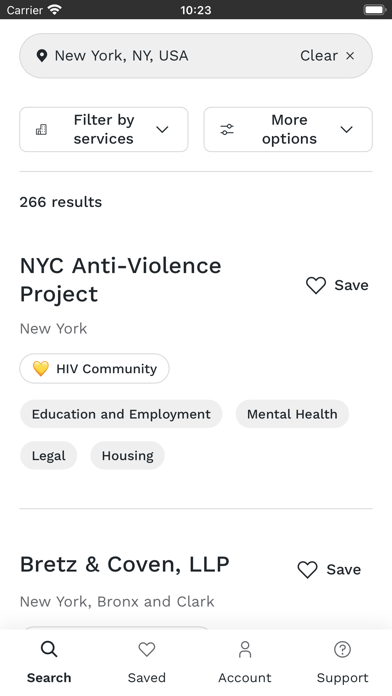Screen dimensions: 392x696
Task: Tap the building icon in Filter by services
Action: click(41, 130)
